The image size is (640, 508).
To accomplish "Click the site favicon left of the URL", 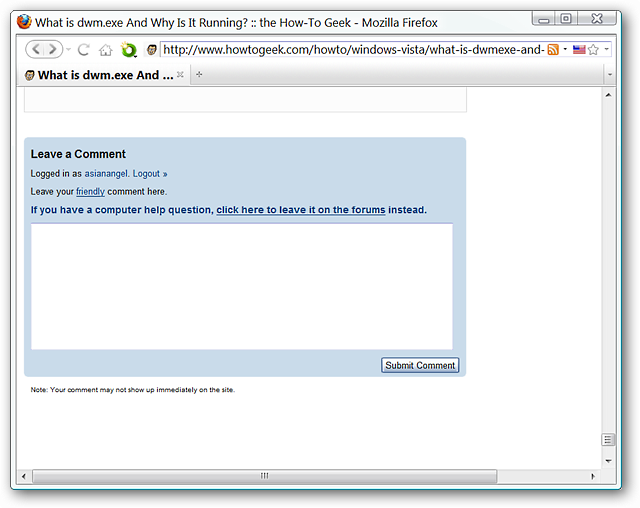I will pos(152,49).
